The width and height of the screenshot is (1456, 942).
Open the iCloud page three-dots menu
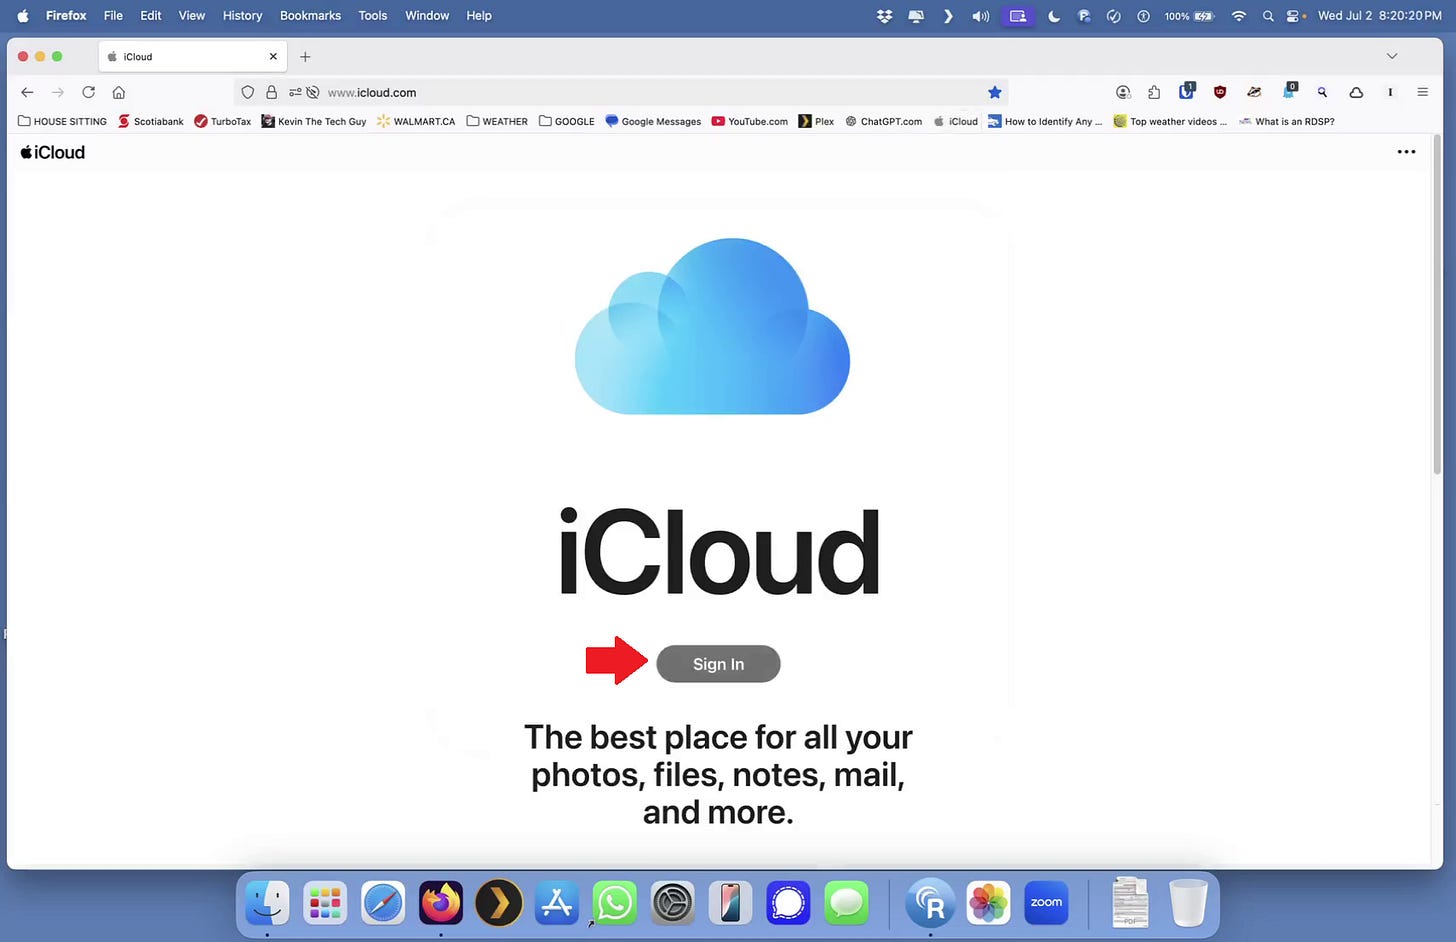(x=1406, y=152)
